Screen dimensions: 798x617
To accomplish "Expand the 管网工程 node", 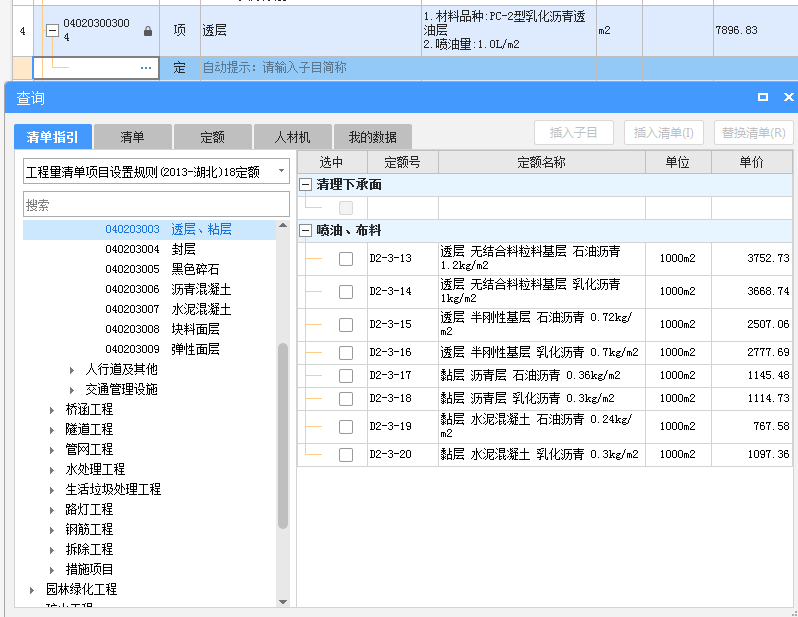I will pos(52,450).
